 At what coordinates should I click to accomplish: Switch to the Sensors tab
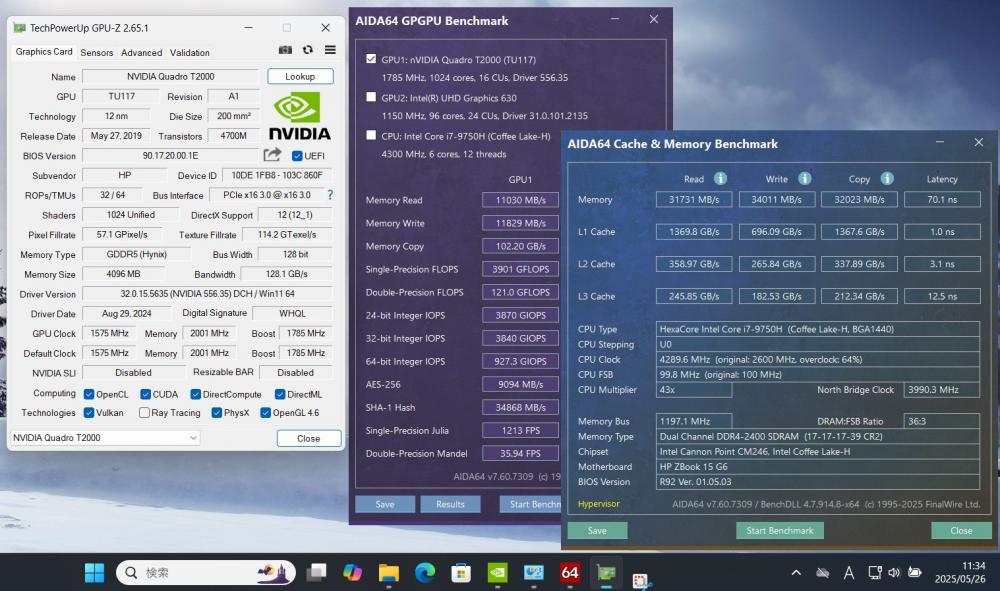[x=97, y=52]
